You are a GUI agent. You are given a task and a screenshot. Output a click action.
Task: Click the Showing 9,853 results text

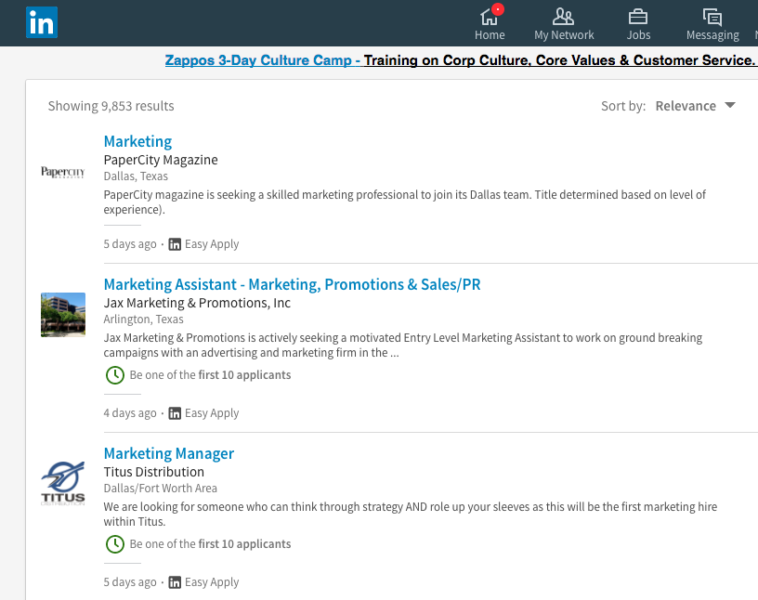point(111,106)
